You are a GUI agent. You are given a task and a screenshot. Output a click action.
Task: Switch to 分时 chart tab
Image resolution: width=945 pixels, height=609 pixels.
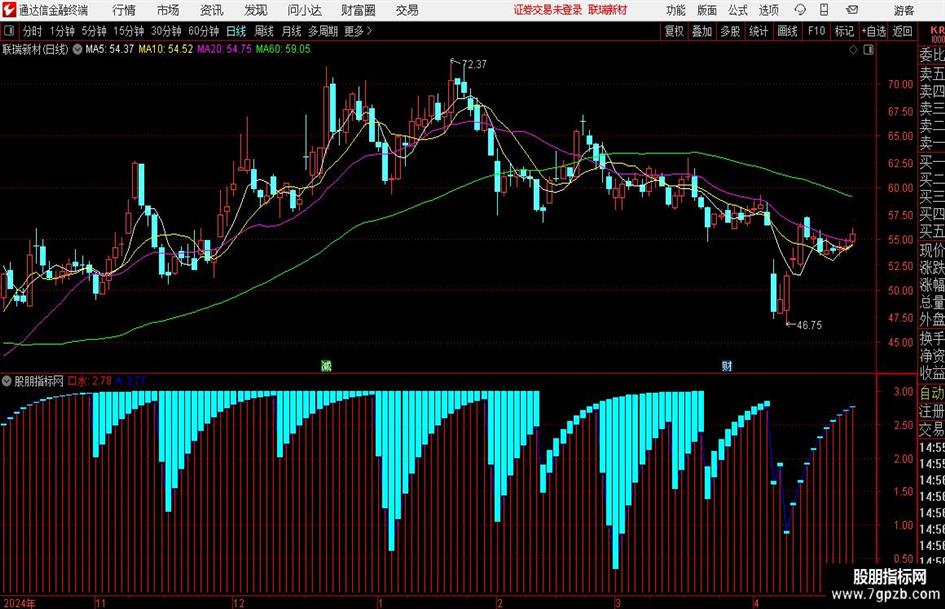pos(33,31)
